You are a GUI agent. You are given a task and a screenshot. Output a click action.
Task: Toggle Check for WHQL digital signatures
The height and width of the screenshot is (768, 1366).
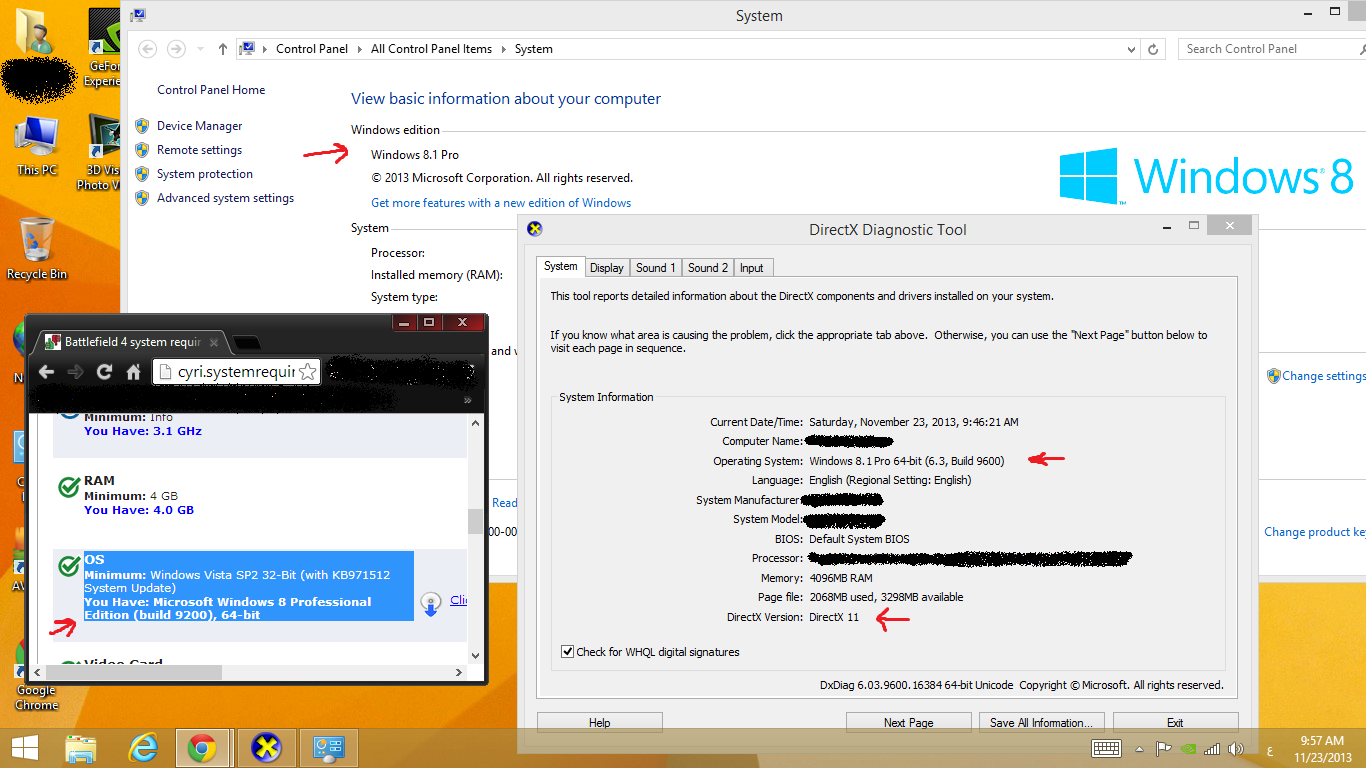(568, 652)
